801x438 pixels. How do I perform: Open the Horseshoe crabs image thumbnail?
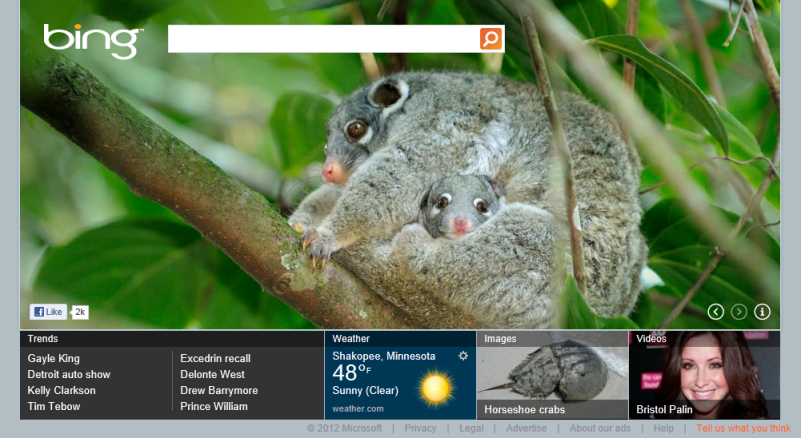click(552, 375)
